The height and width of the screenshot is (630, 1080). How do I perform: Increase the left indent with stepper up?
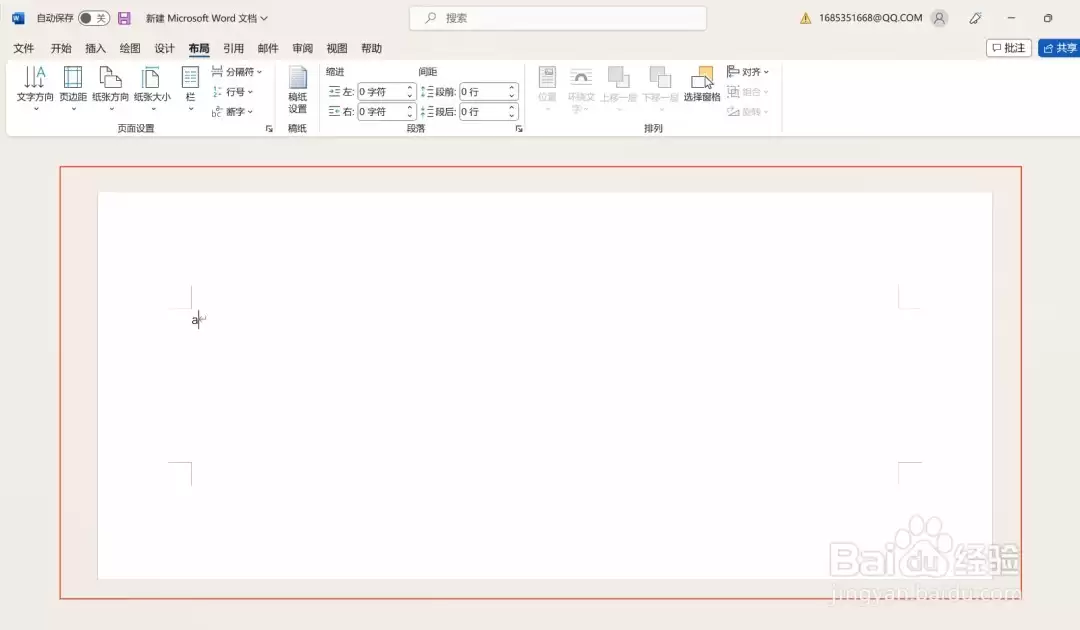pos(410,87)
